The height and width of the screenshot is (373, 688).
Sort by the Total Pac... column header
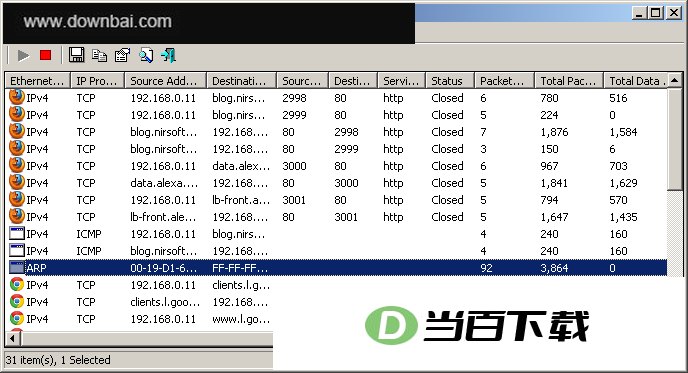coord(569,81)
